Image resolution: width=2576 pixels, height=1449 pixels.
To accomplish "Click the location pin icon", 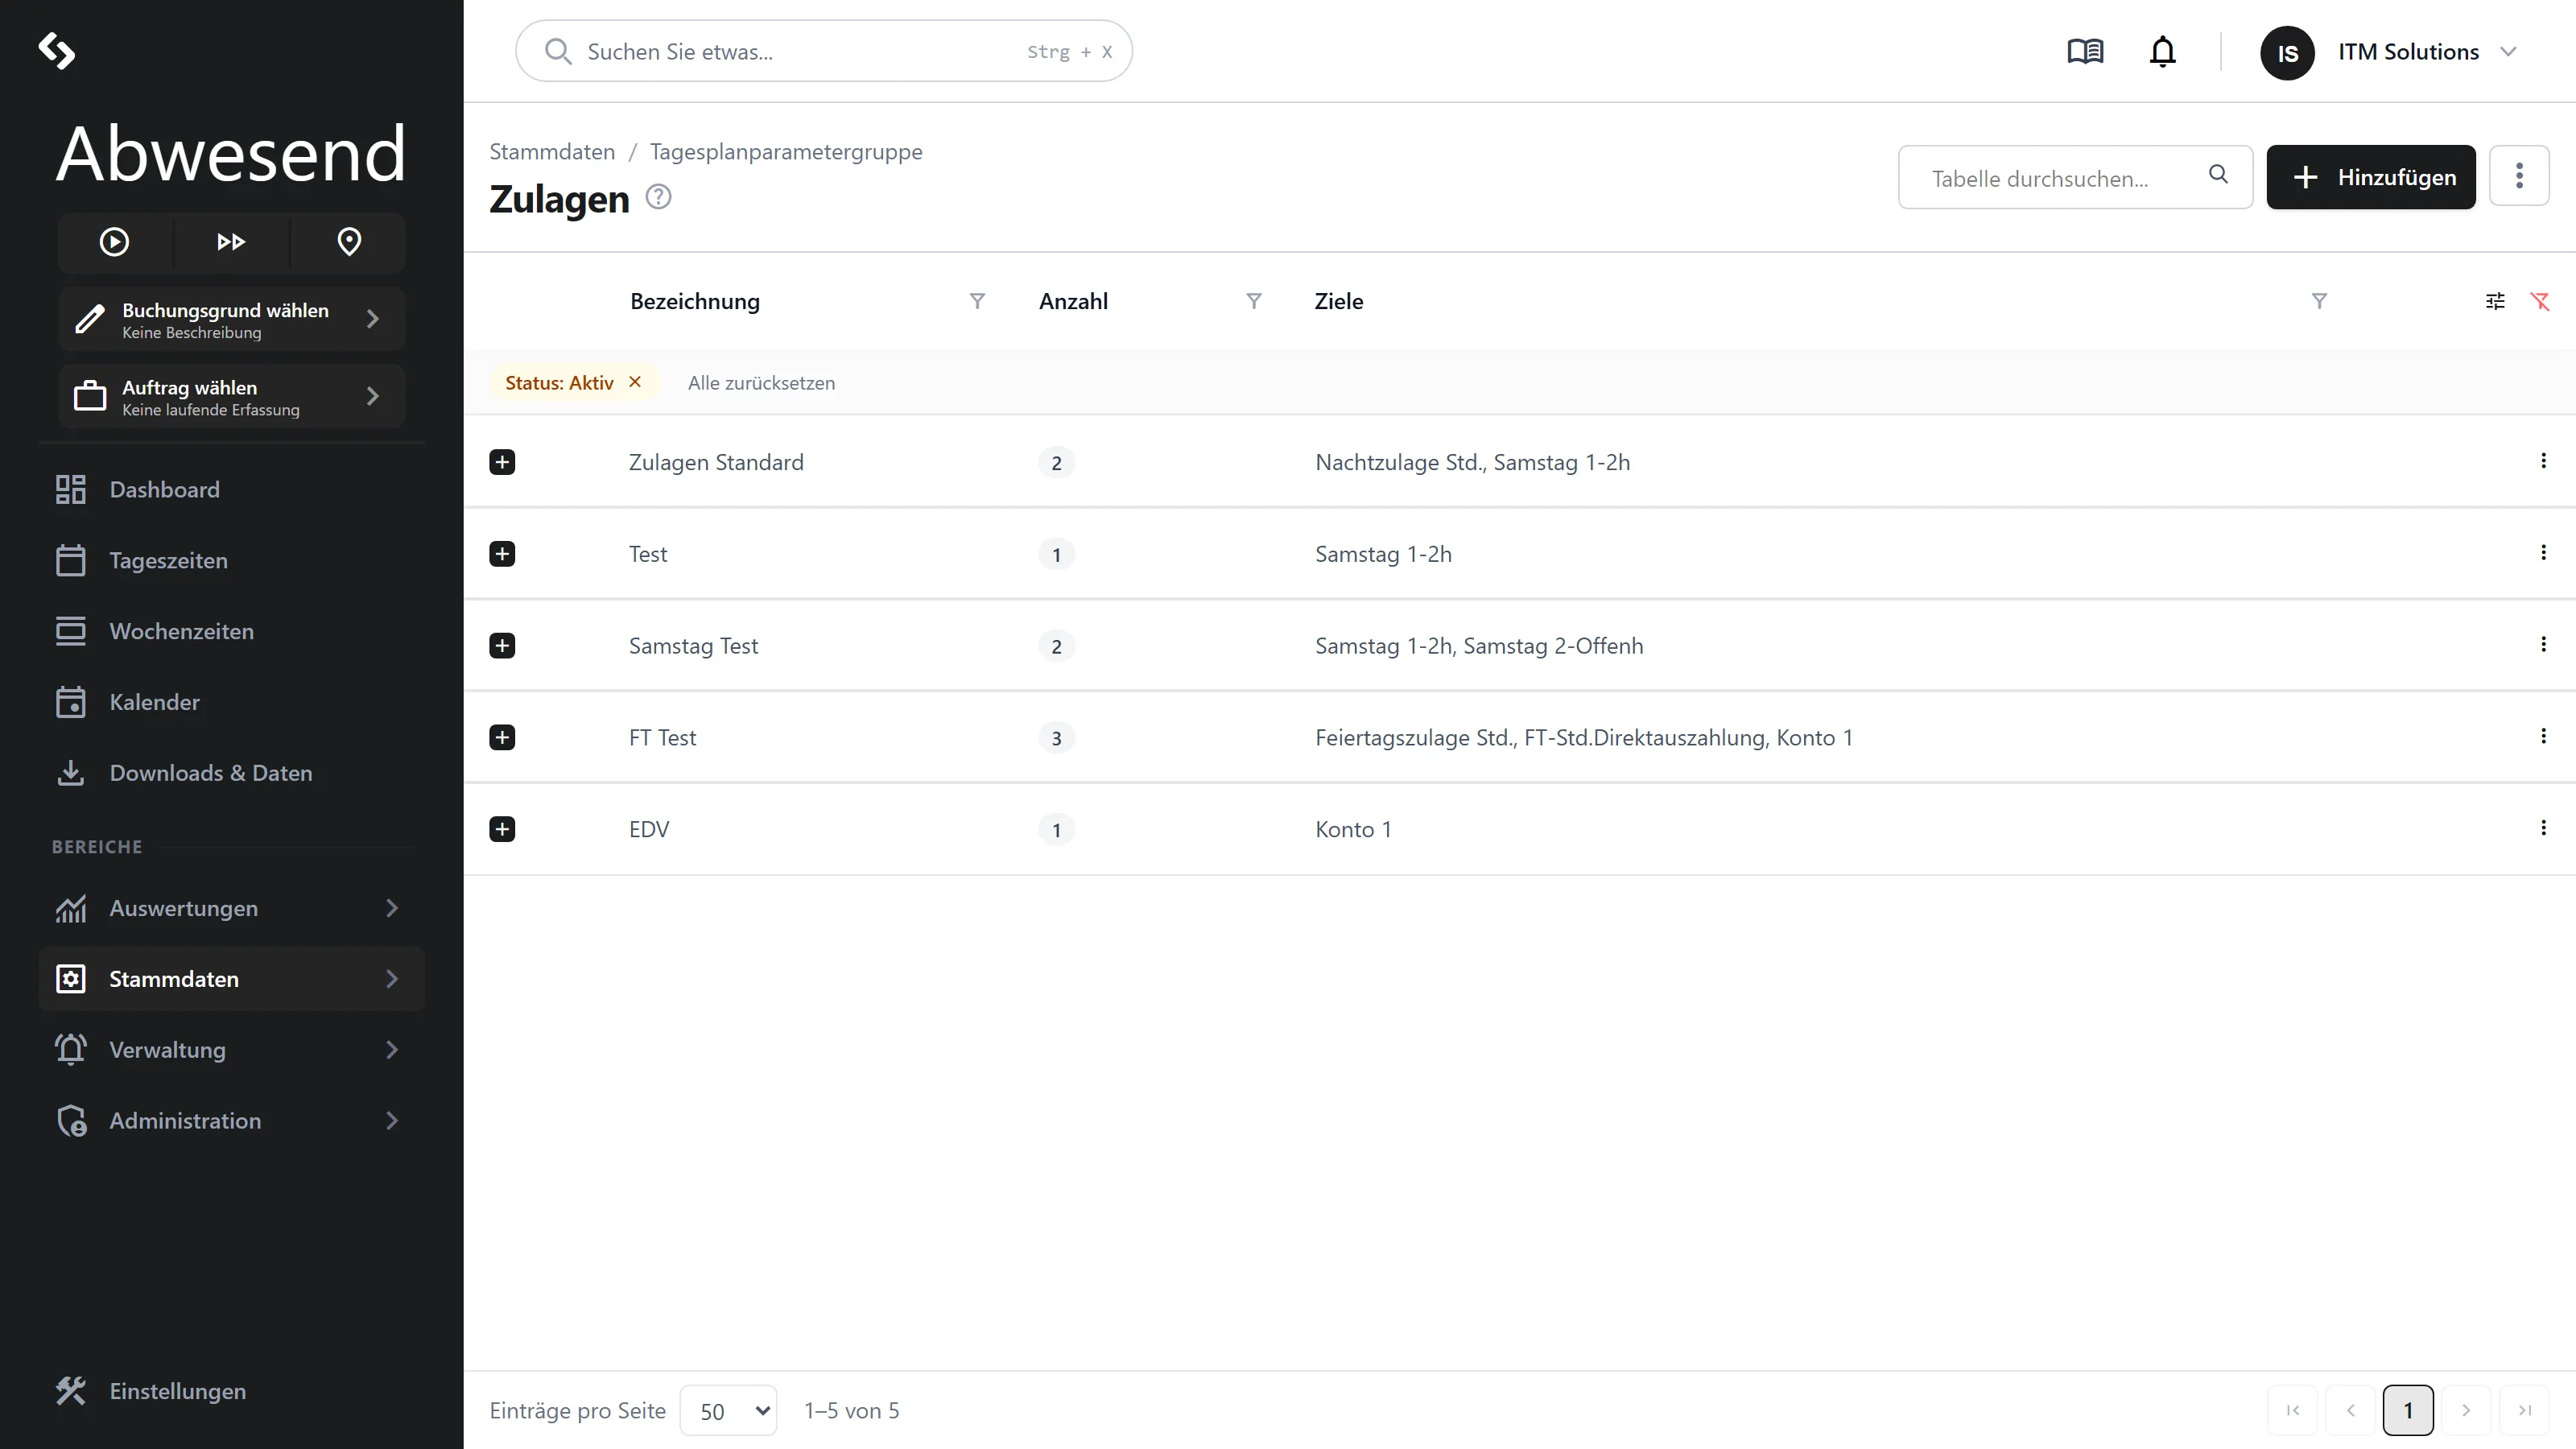I will 349,242.
